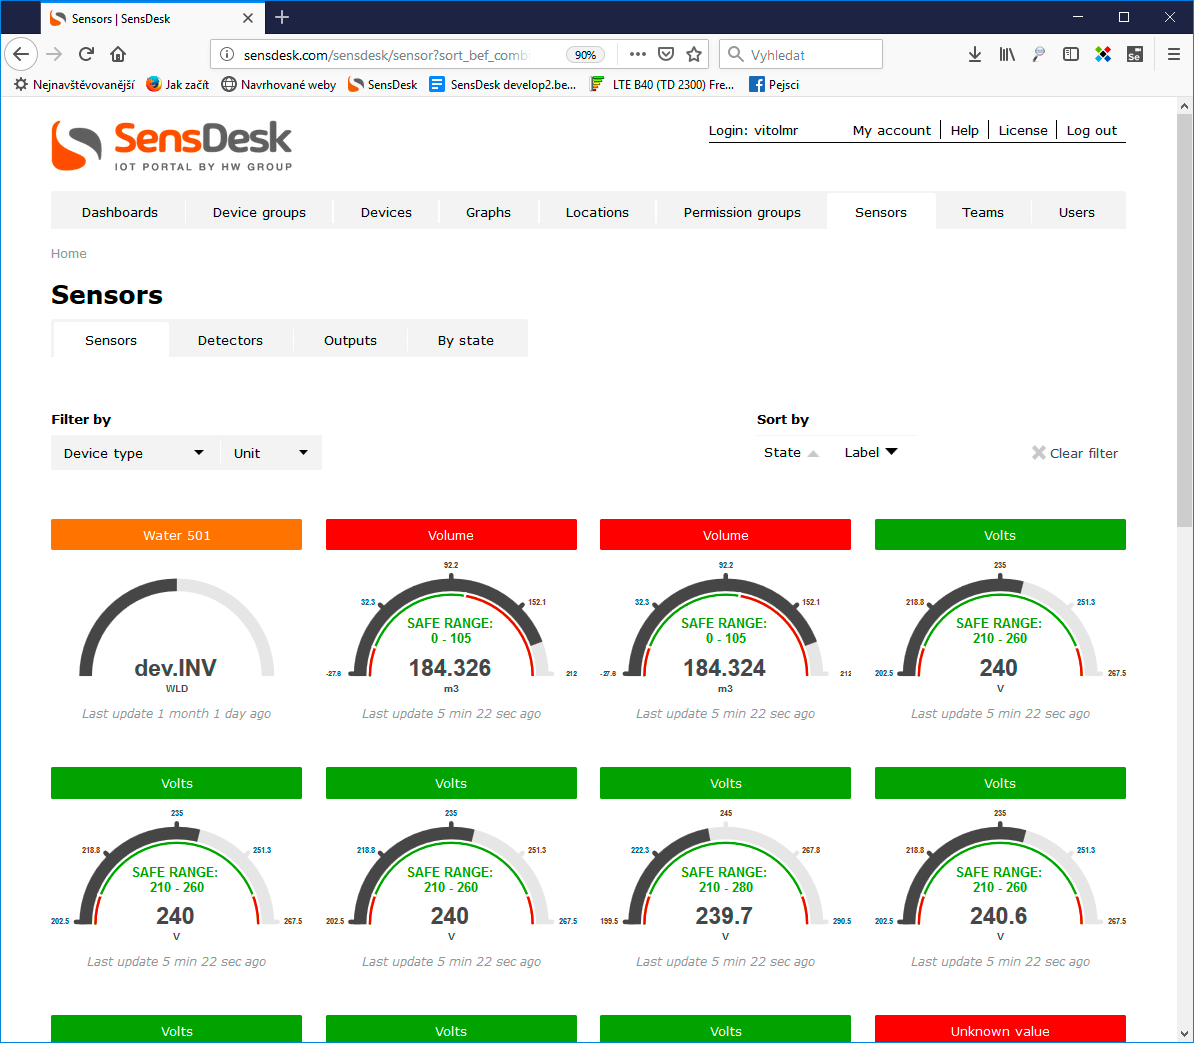Close the Sensors | SensDesk tab
1194x1043 pixels.
click(x=248, y=18)
